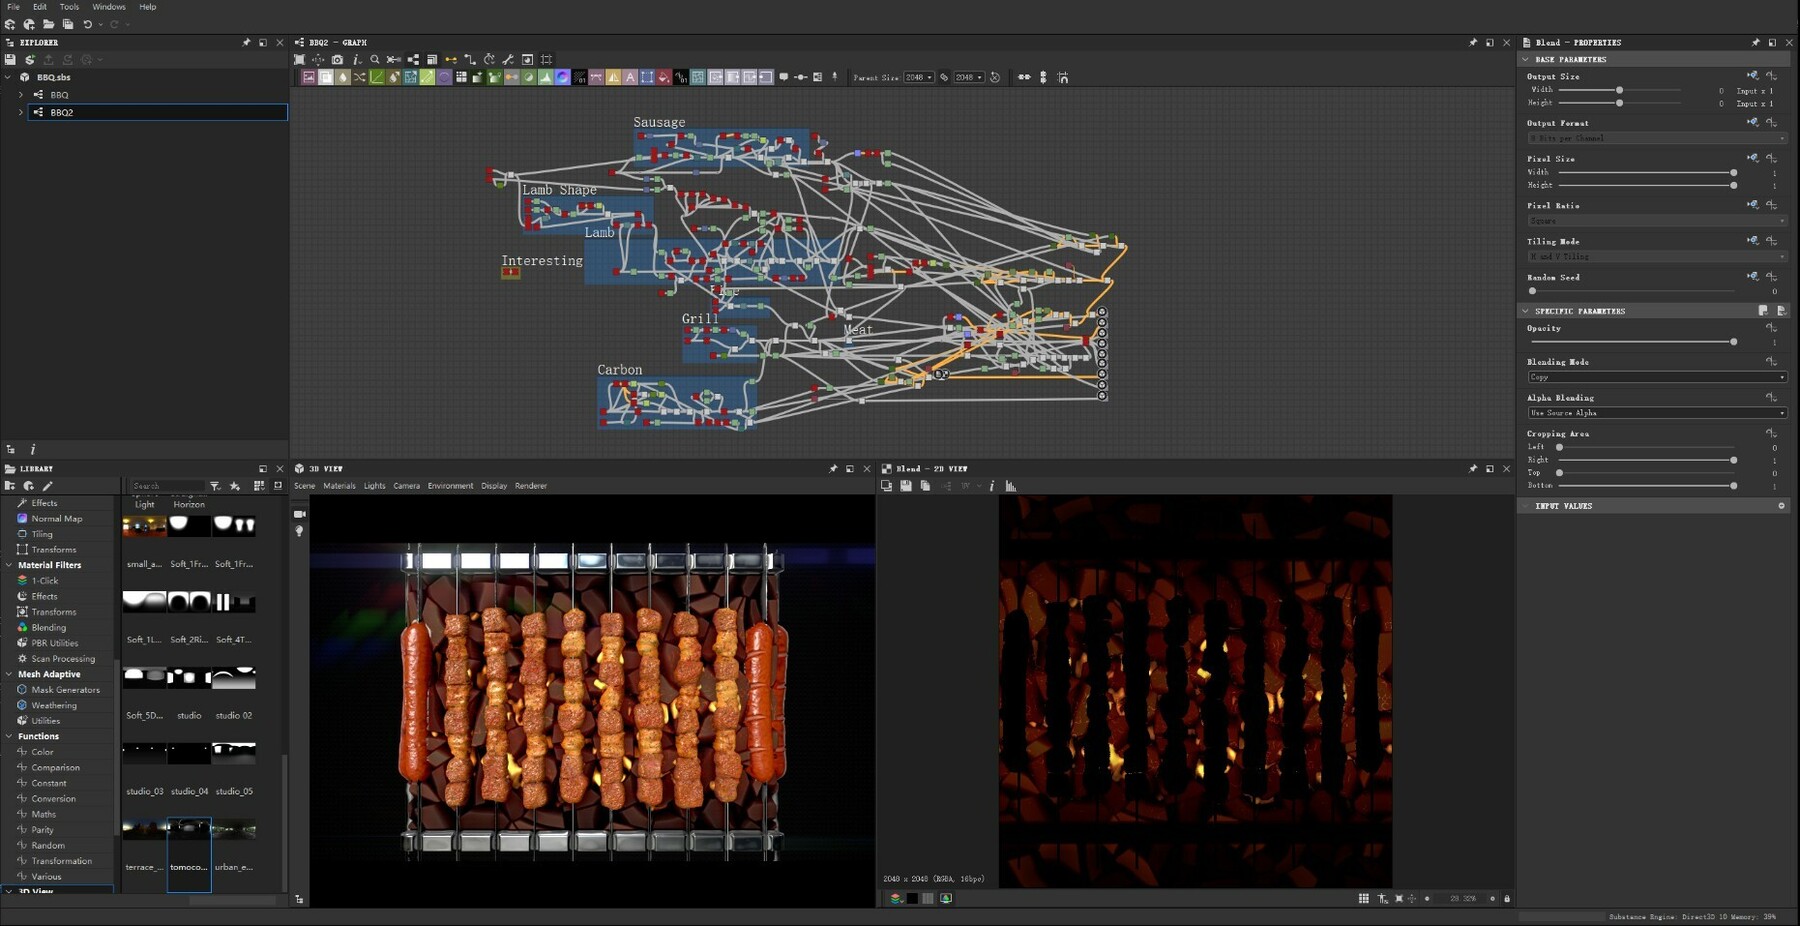Pin the Blend Properties panel
Image resolution: width=1800 pixels, height=926 pixels.
(1755, 42)
